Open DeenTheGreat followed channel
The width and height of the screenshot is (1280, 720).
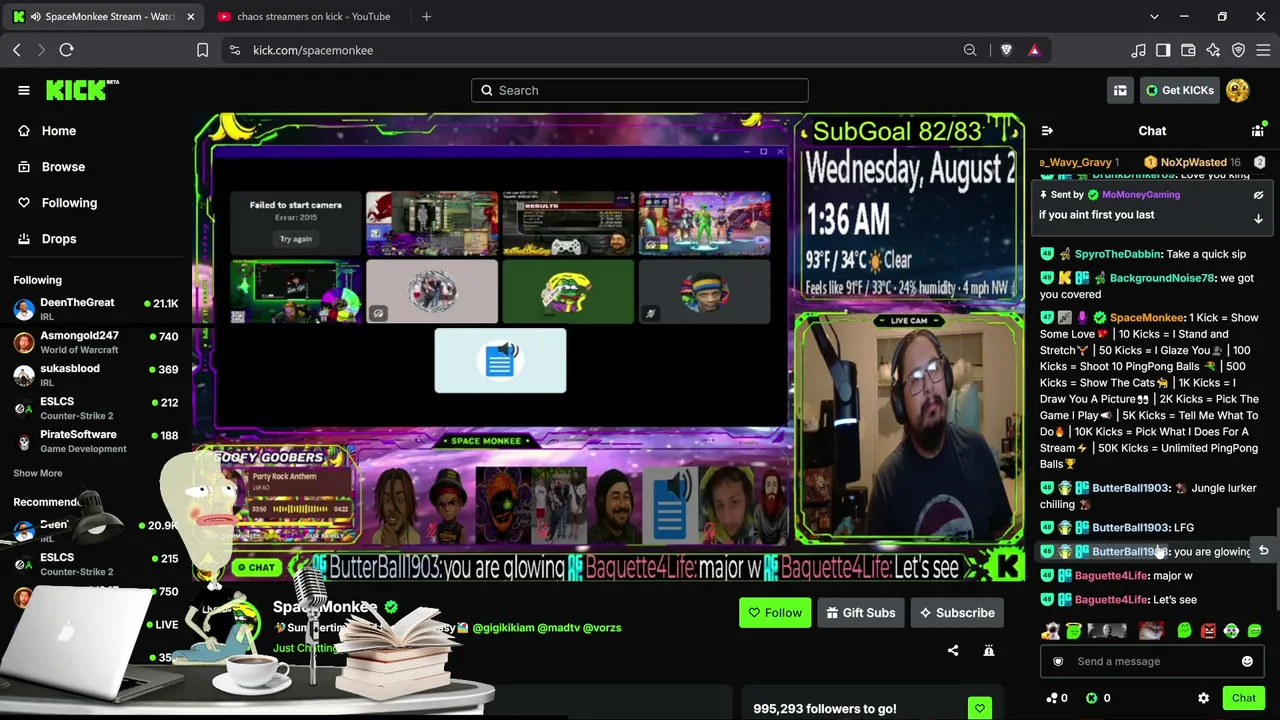click(96, 309)
